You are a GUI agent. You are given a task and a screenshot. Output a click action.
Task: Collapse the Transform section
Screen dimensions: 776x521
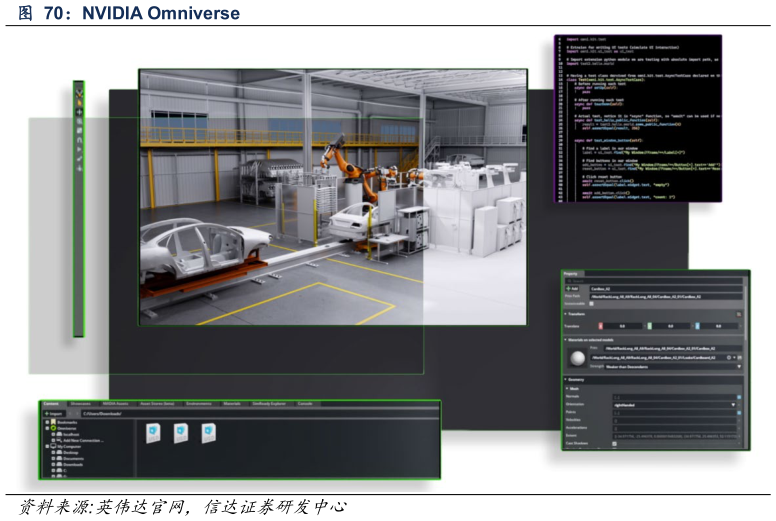point(565,314)
